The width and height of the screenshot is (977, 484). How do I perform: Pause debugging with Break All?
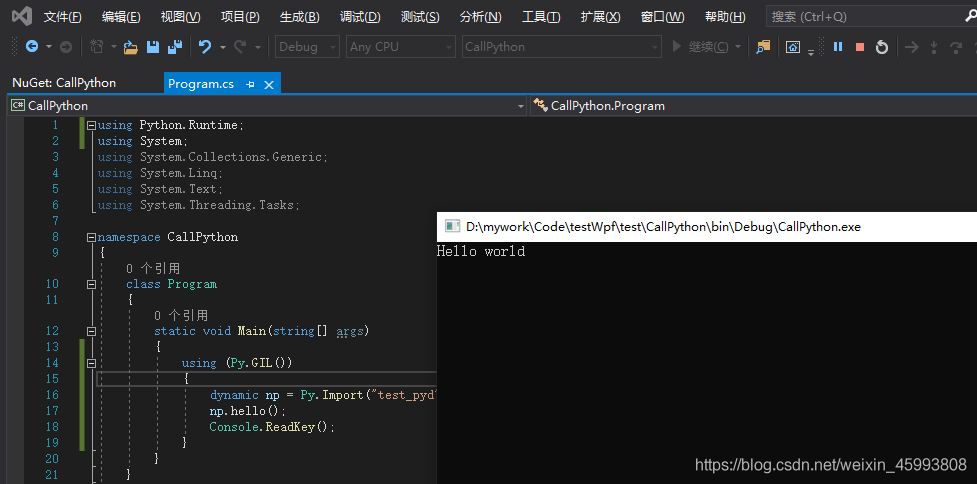tap(838, 47)
